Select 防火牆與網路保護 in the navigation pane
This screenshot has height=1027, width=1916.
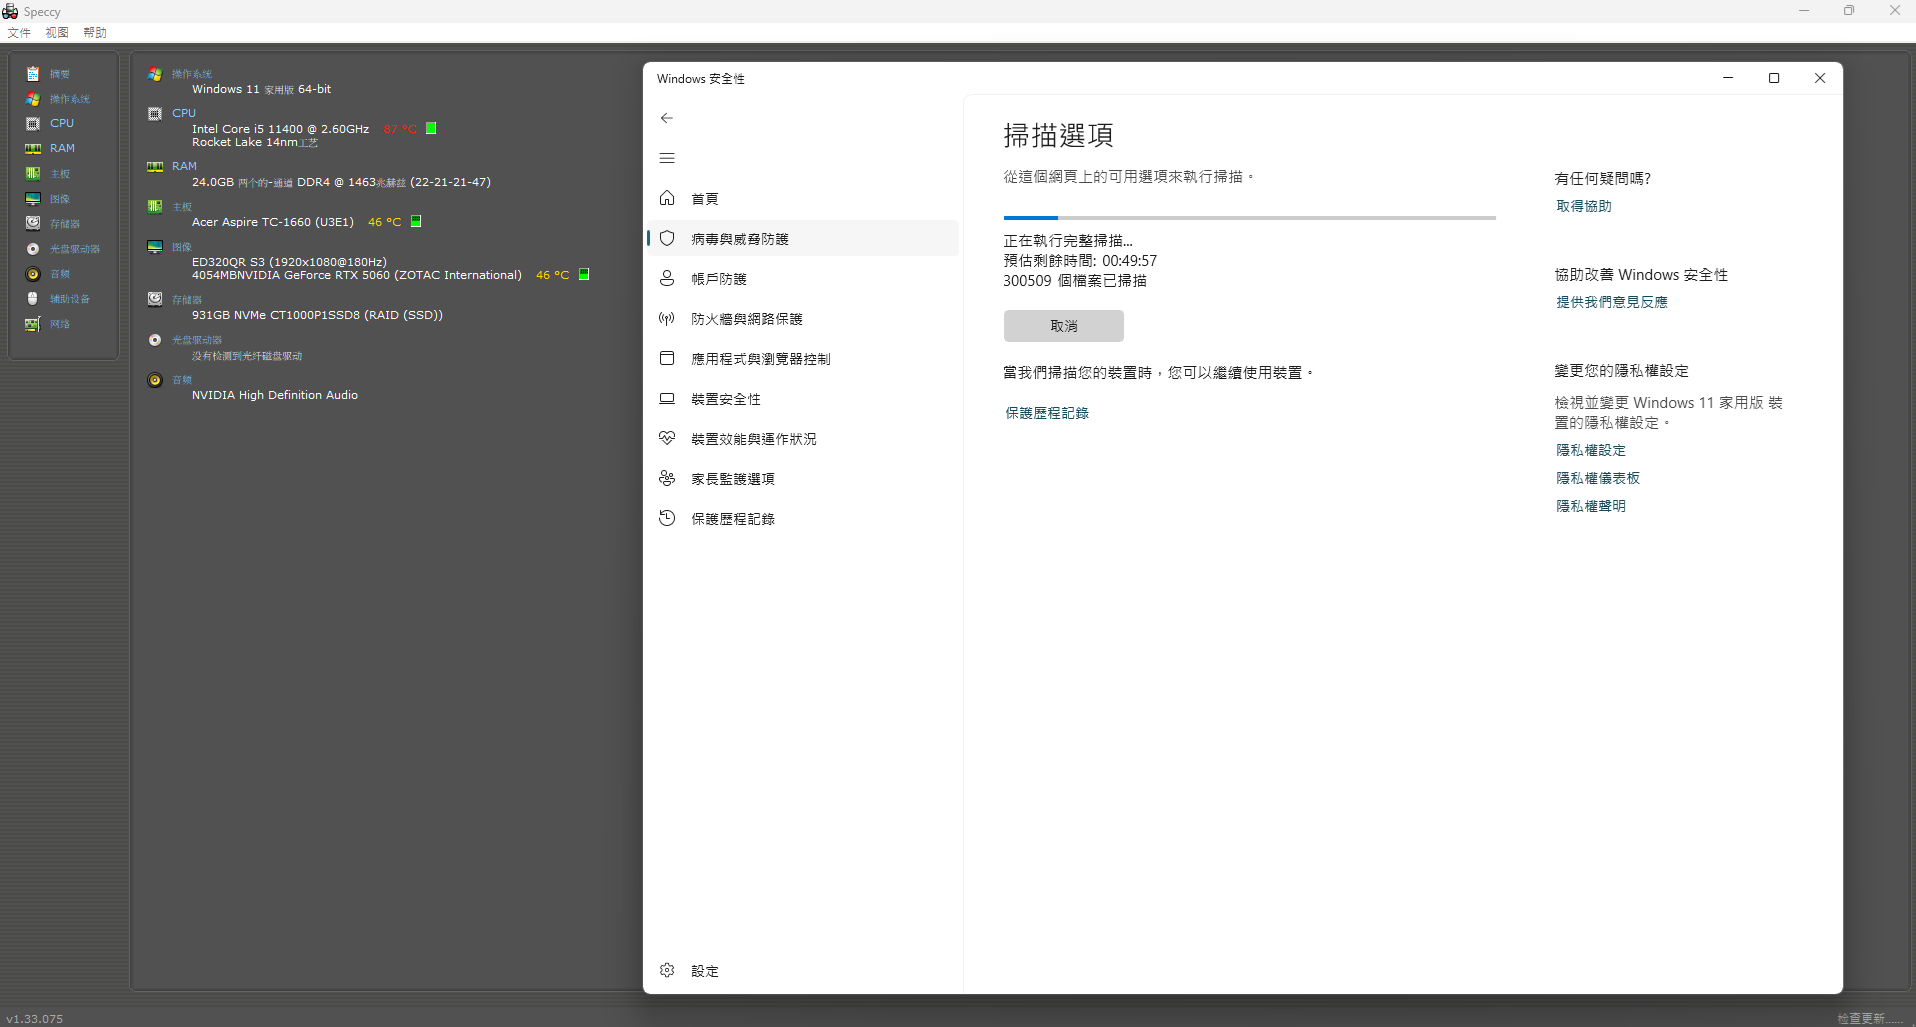746,319
